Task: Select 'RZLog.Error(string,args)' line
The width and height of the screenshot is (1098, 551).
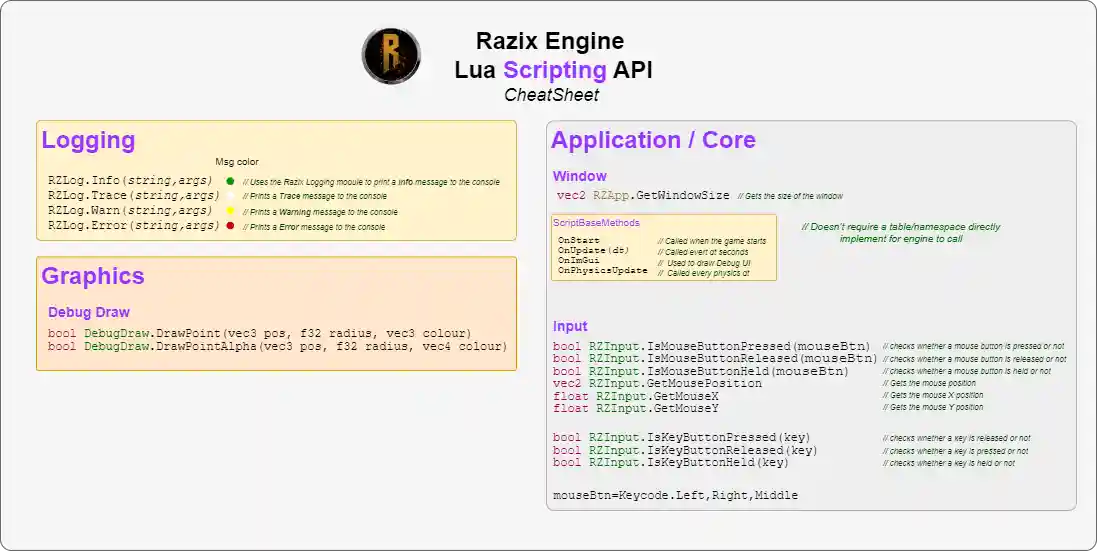Action: pyautogui.click(x=134, y=225)
